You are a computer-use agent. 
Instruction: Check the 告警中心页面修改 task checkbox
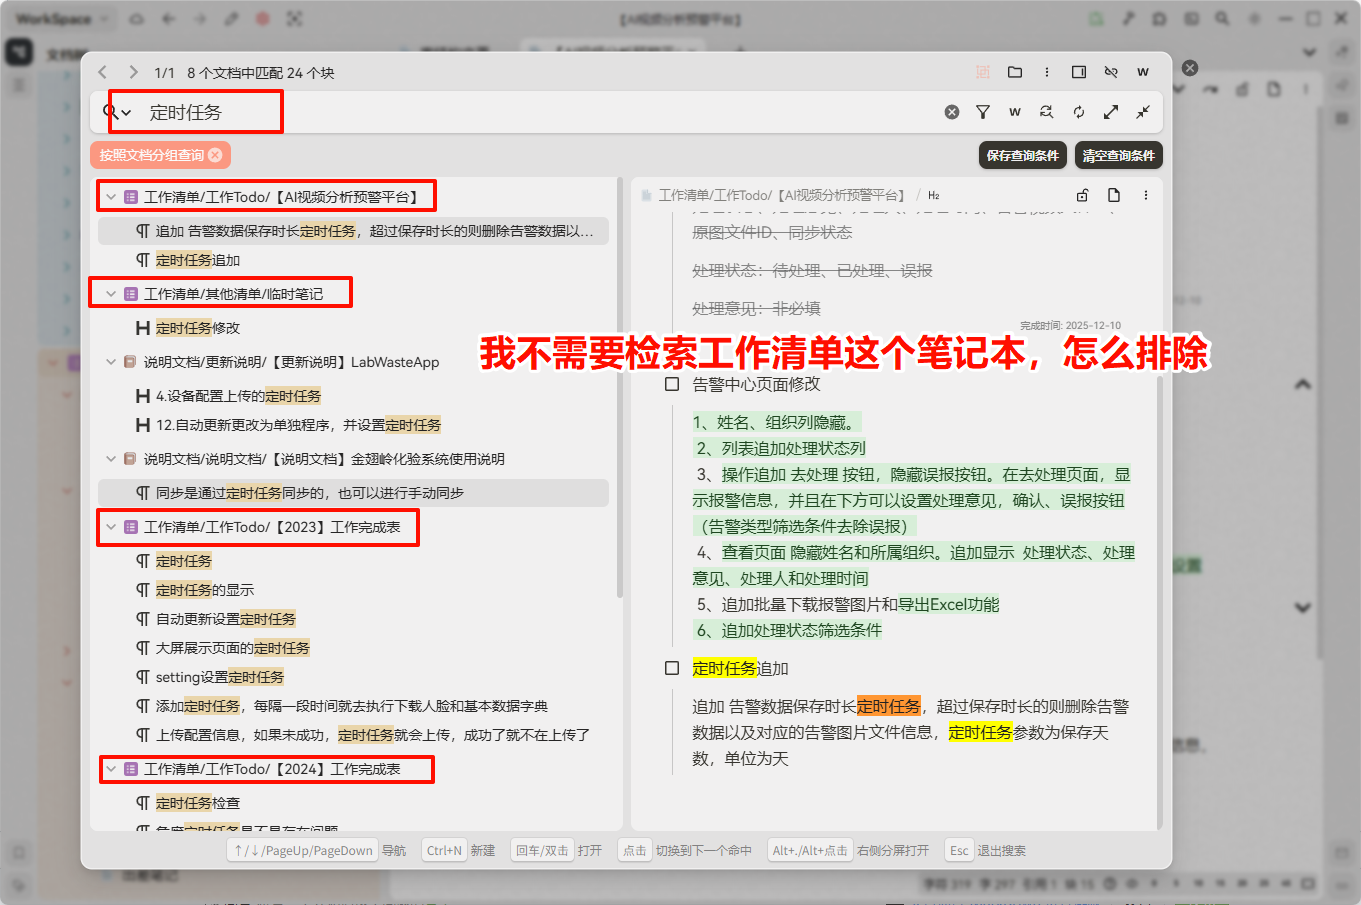point(672,384)
